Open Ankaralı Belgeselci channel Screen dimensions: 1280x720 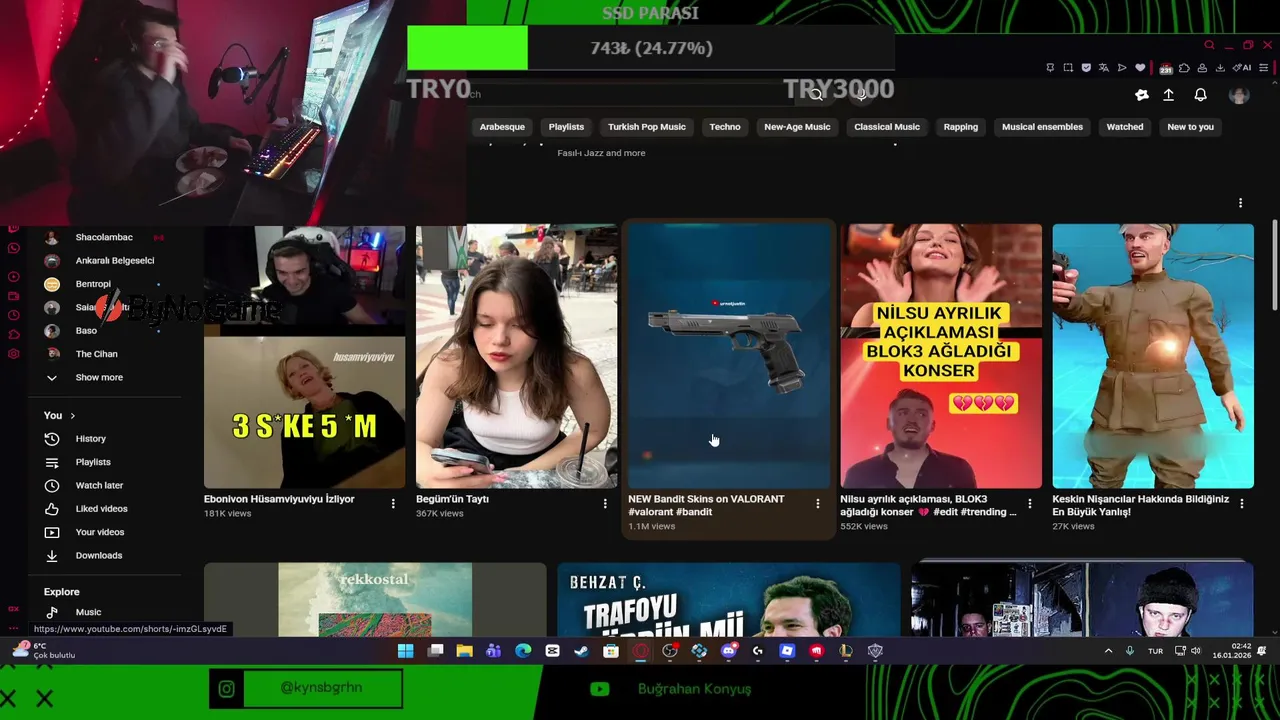tap(115, 261)
